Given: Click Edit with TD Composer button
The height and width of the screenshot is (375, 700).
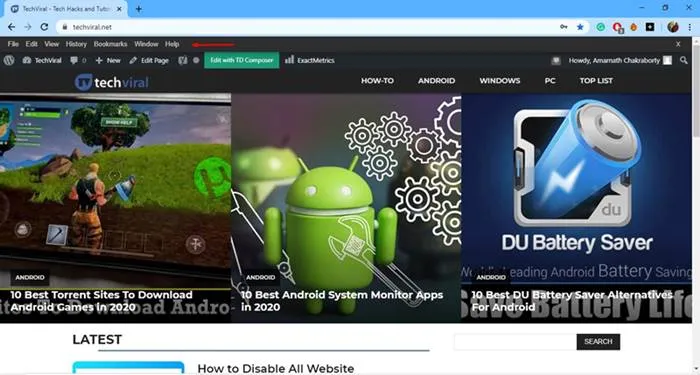Looking at the screenshot, I should 242,60.
